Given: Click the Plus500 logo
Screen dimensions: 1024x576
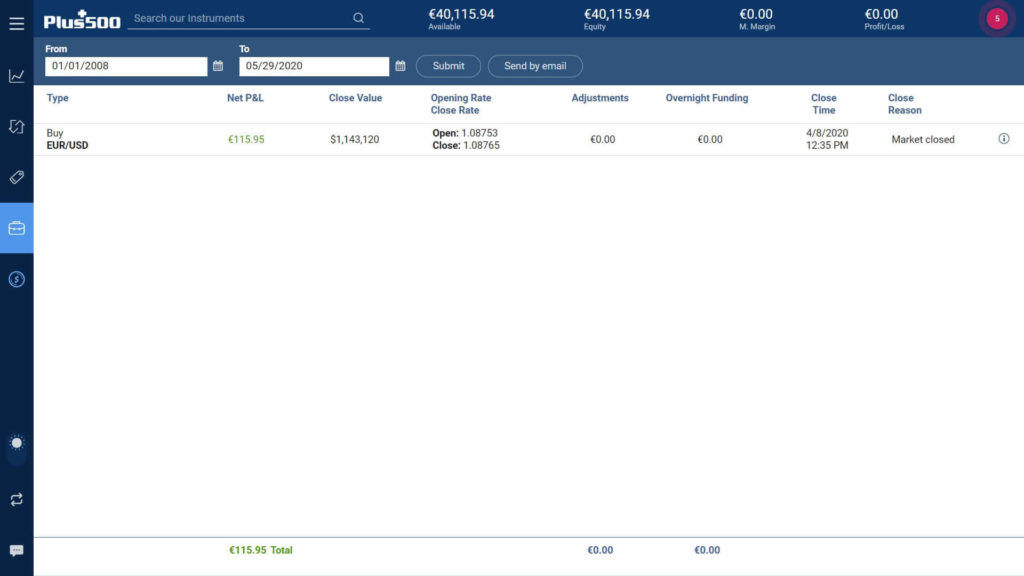Looking at the screenshot, I should 82,20.
